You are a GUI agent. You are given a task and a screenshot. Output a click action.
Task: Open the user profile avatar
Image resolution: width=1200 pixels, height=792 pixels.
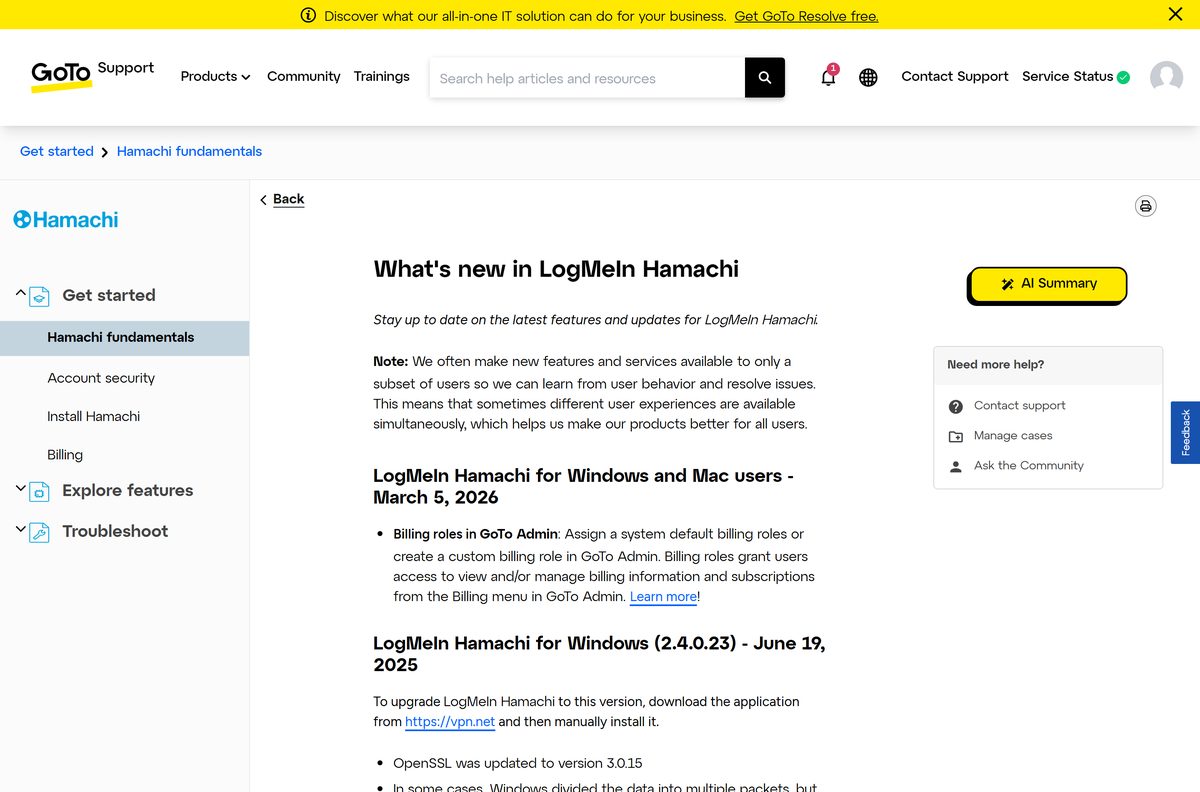(1166, 77)
